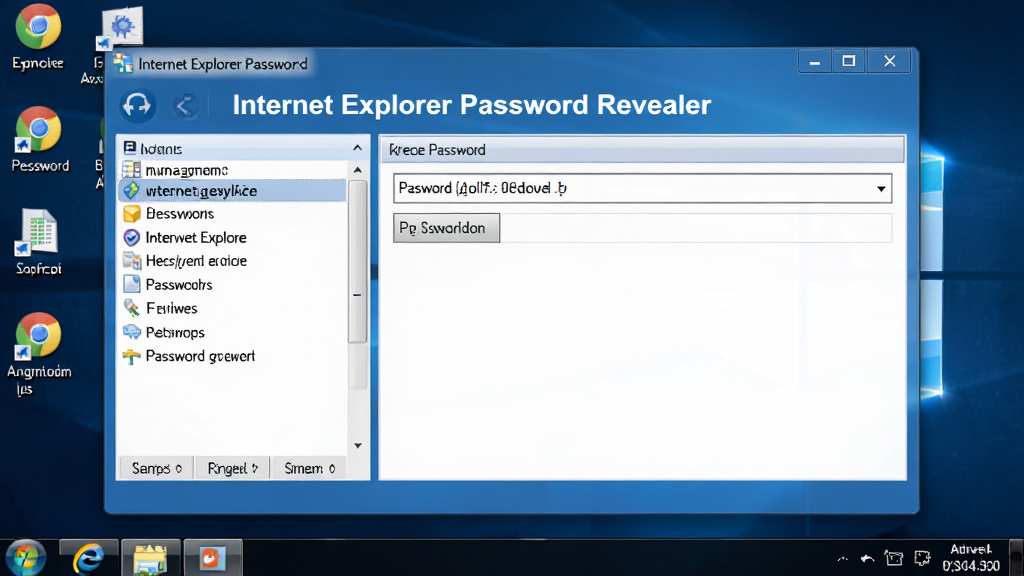Click the tray action center icon

click(922, 558)
